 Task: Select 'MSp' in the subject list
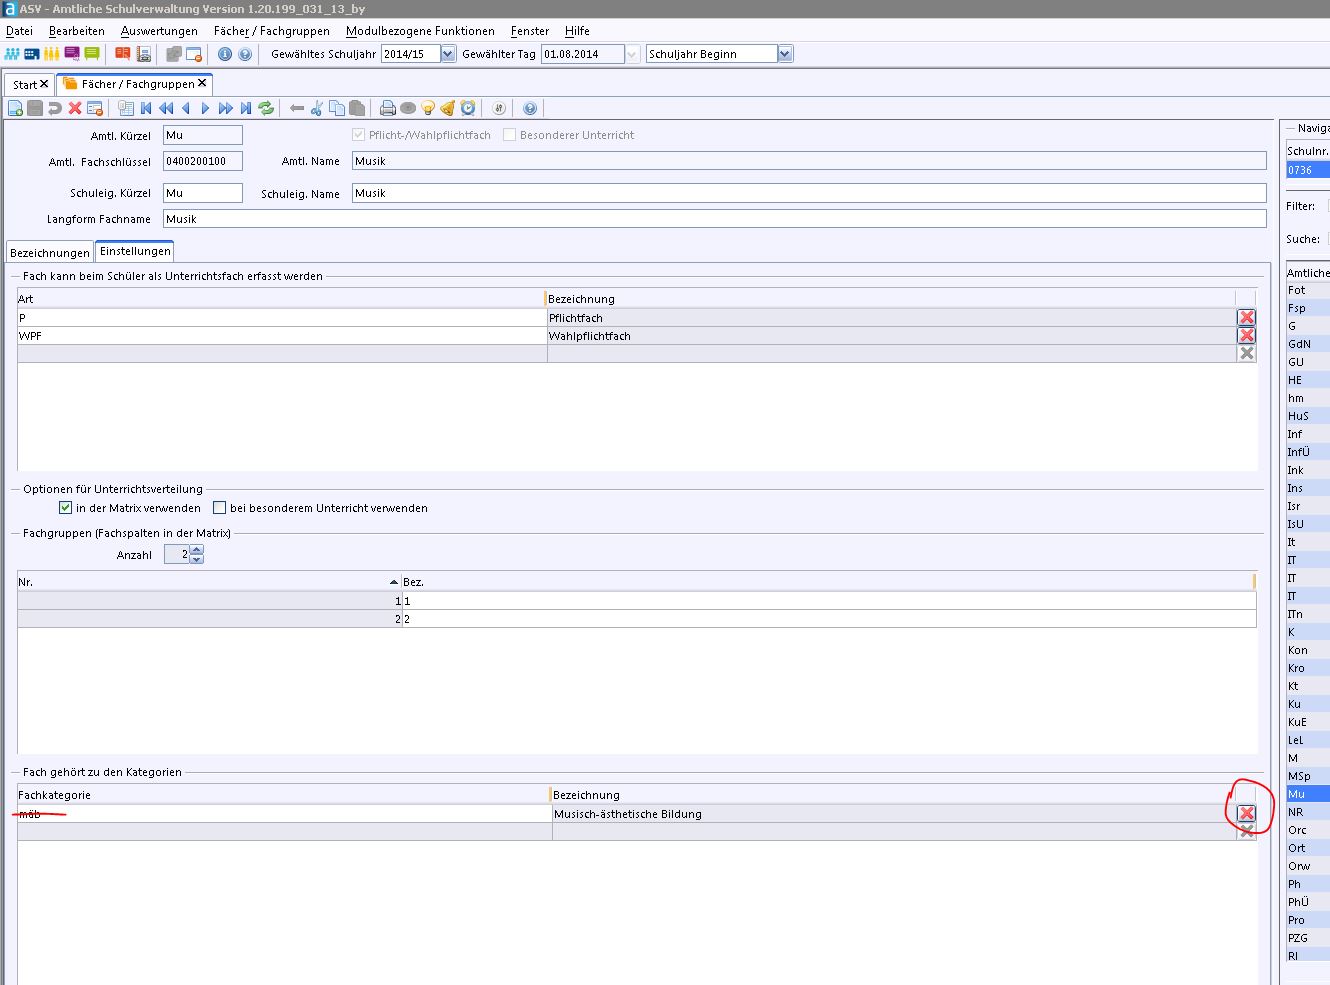(x=1308, y=776)
